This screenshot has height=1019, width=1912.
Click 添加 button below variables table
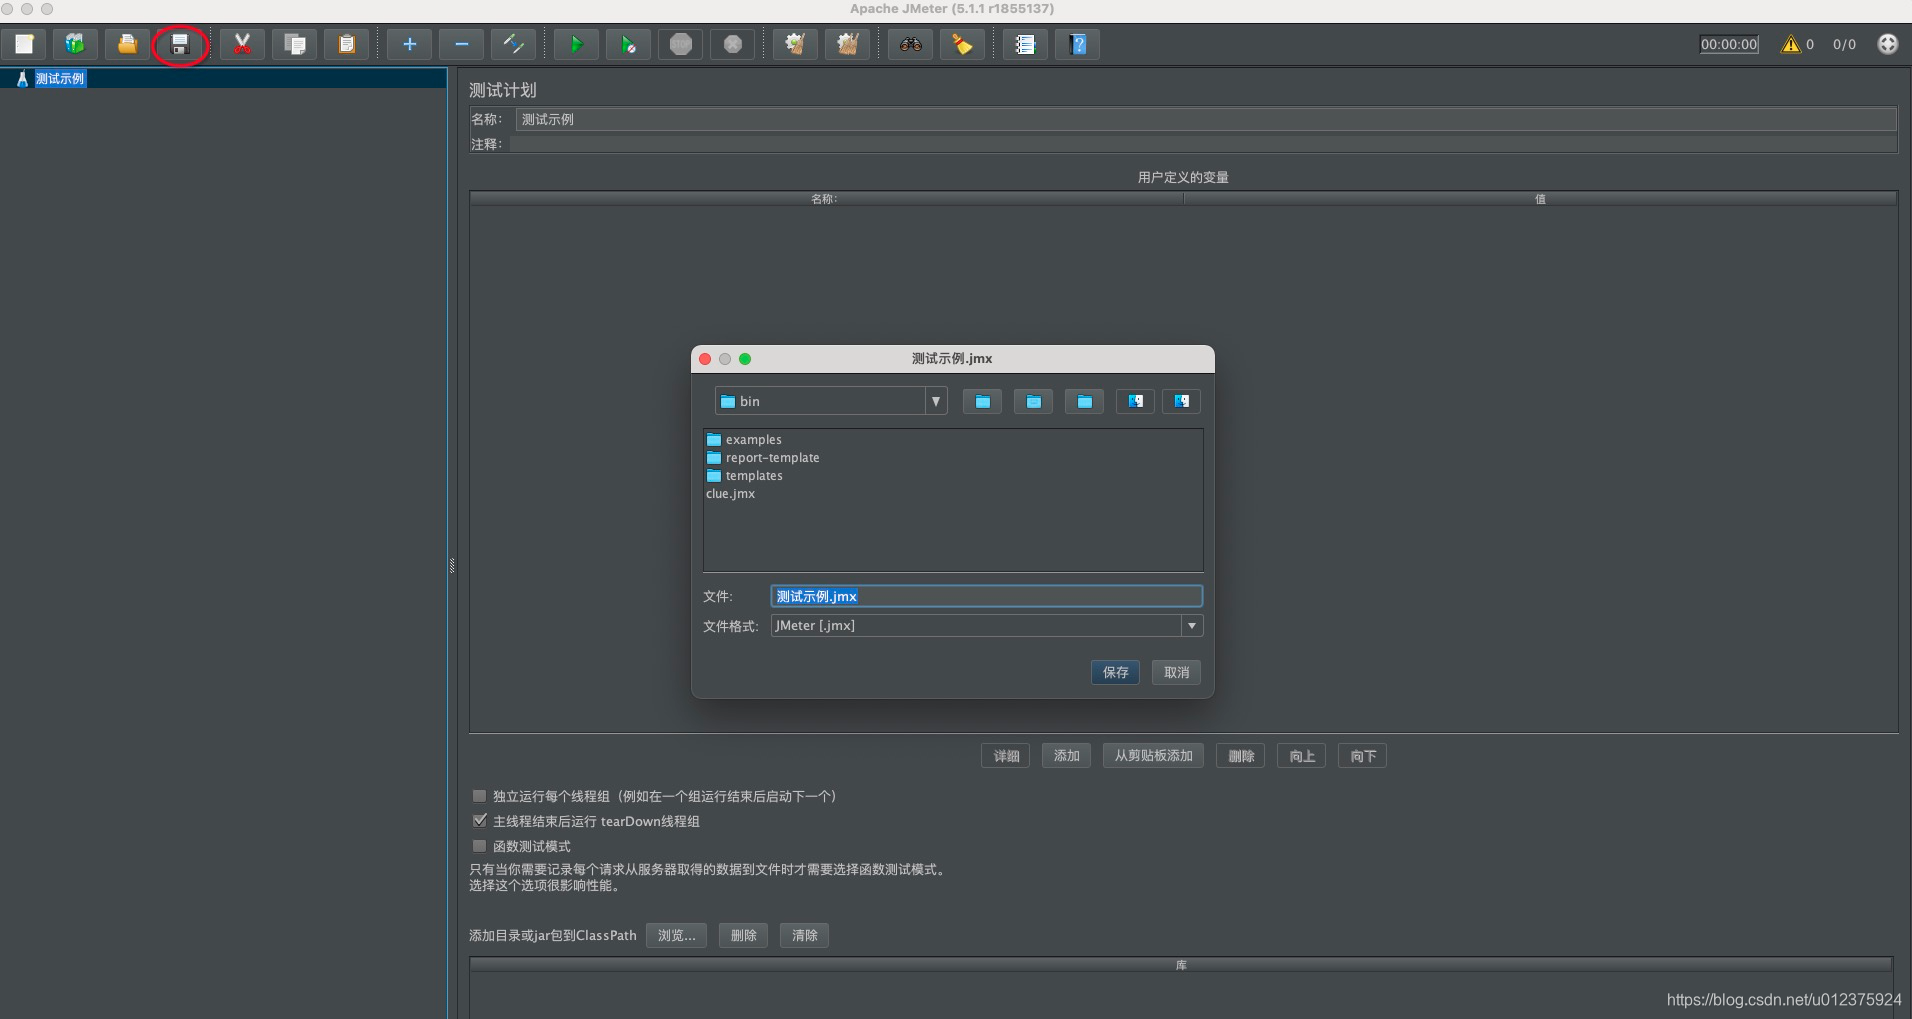click(1067, 756)
